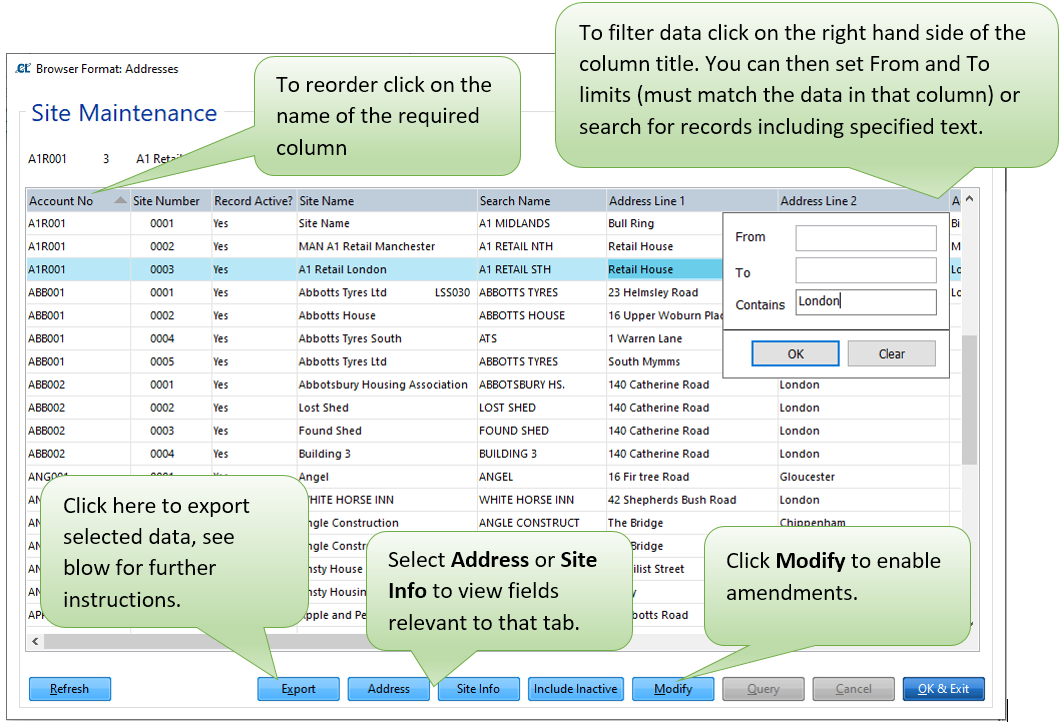Focus the To filter field
The width and height of the screenshot is (1064, 724).
point(866,270)
